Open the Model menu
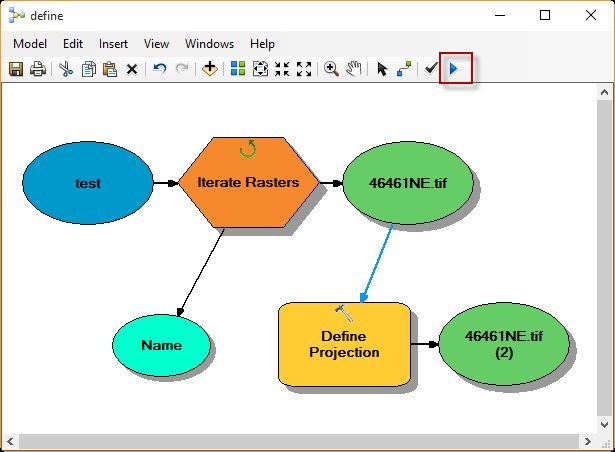 (30, 44)
